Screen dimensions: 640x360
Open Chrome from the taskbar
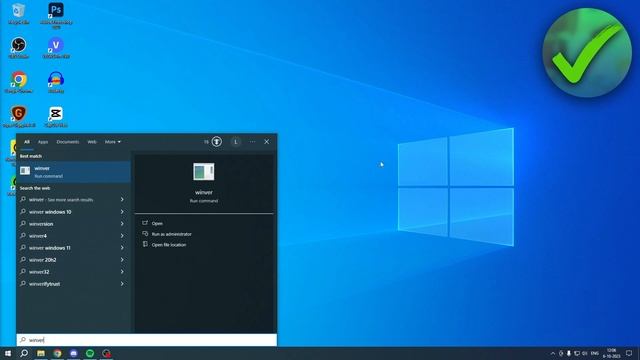click(x=58, y=353)
